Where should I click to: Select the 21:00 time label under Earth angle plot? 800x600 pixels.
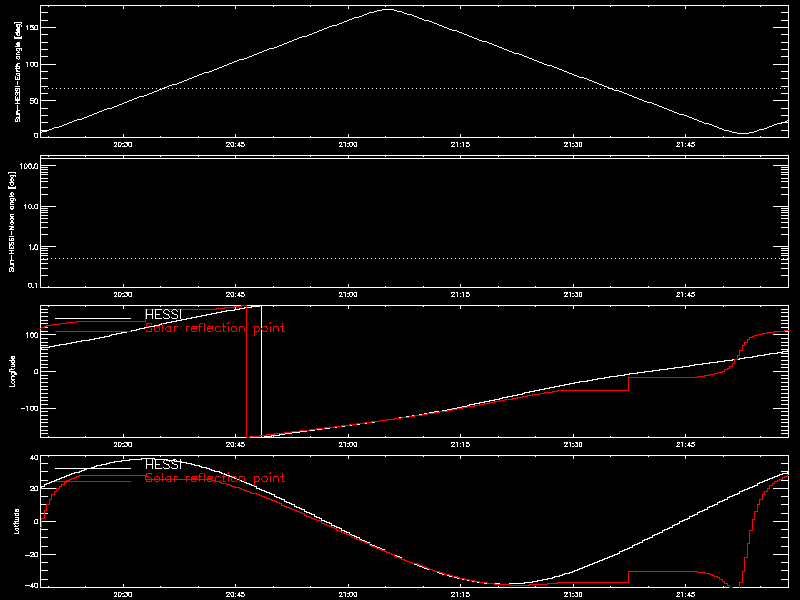(x=348, y=145)
